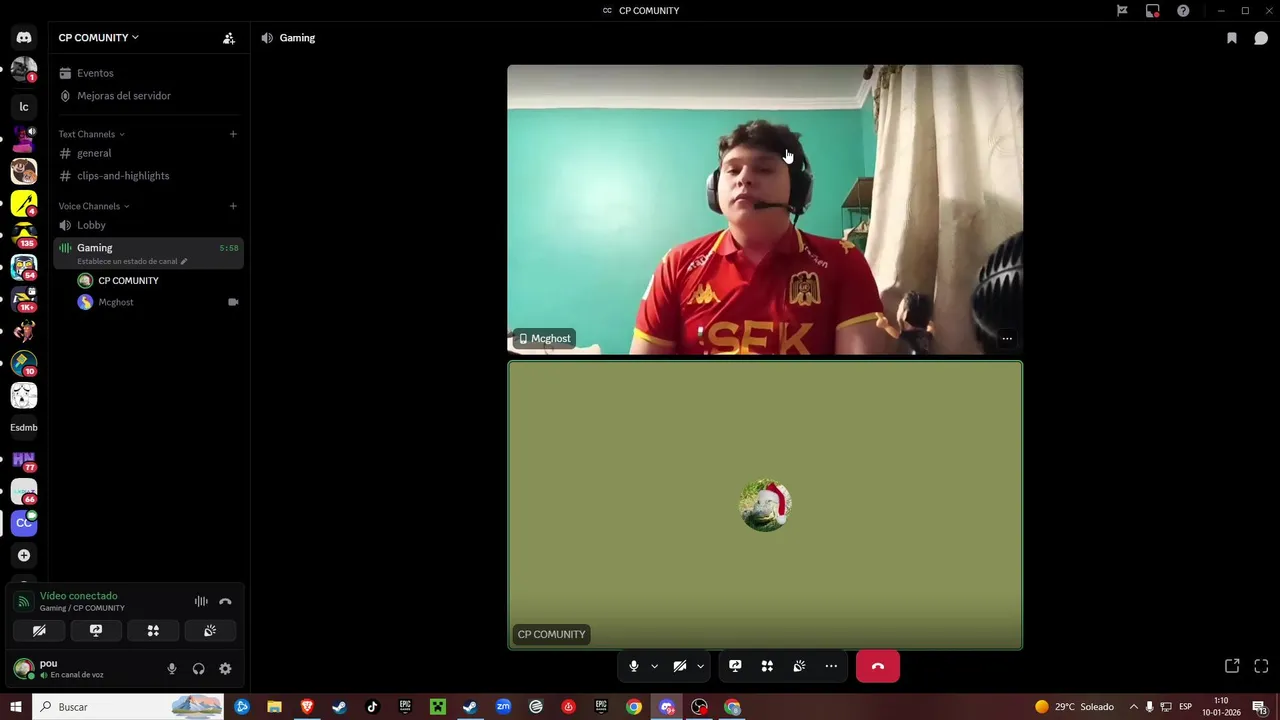Collapse the Voice Channels category

[x=93, y=206]
